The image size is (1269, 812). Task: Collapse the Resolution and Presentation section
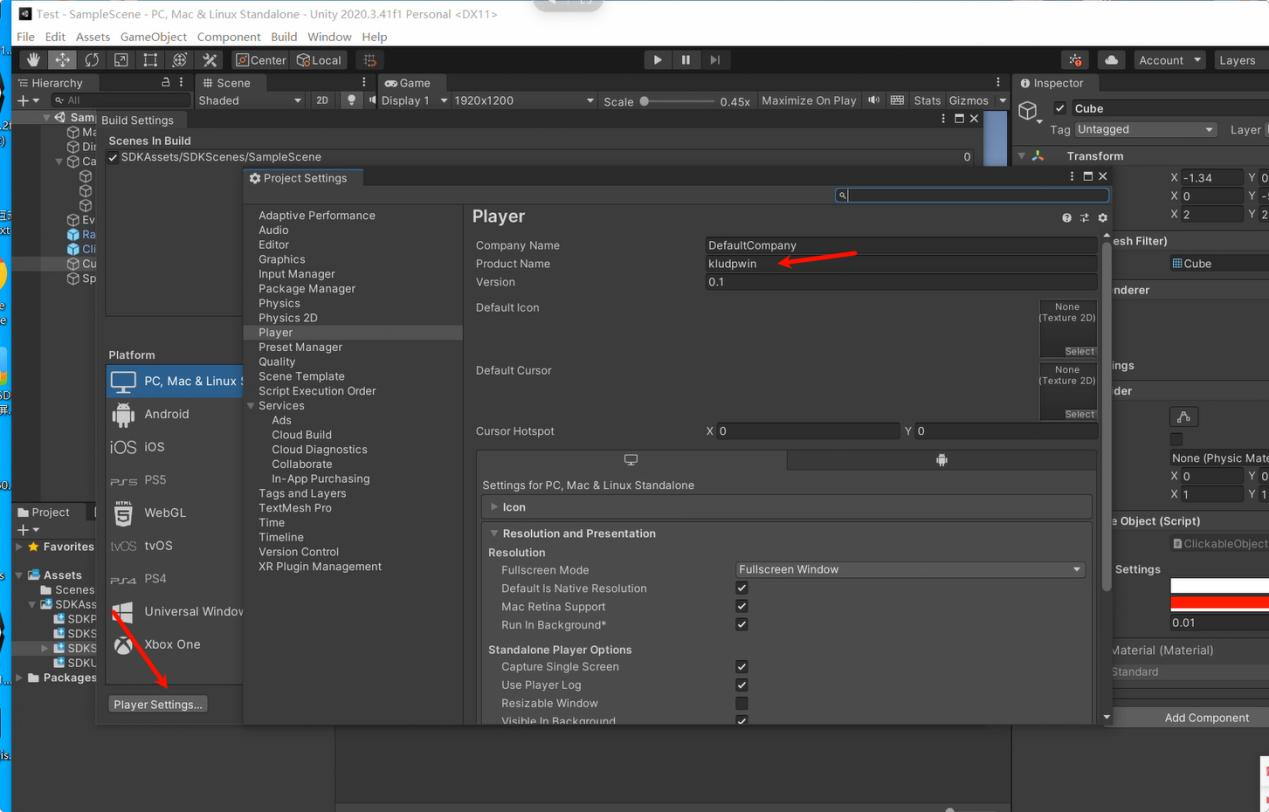click(x=493, y=533)
